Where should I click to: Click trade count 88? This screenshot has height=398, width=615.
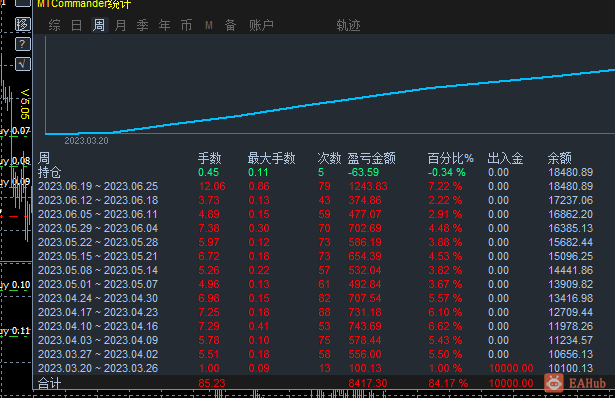tap(324, 313)
